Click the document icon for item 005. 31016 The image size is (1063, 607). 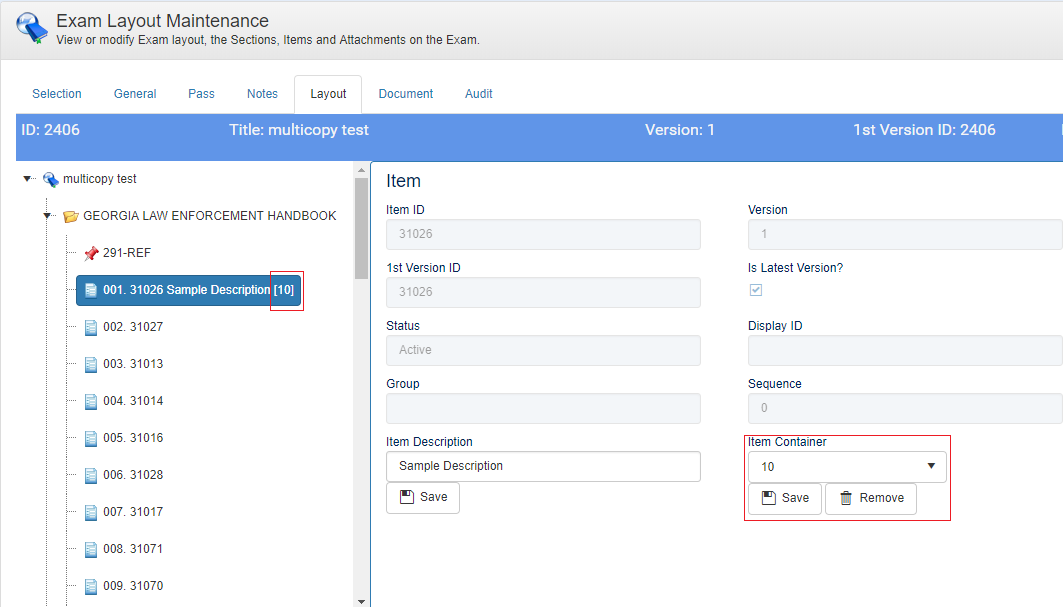91,438
